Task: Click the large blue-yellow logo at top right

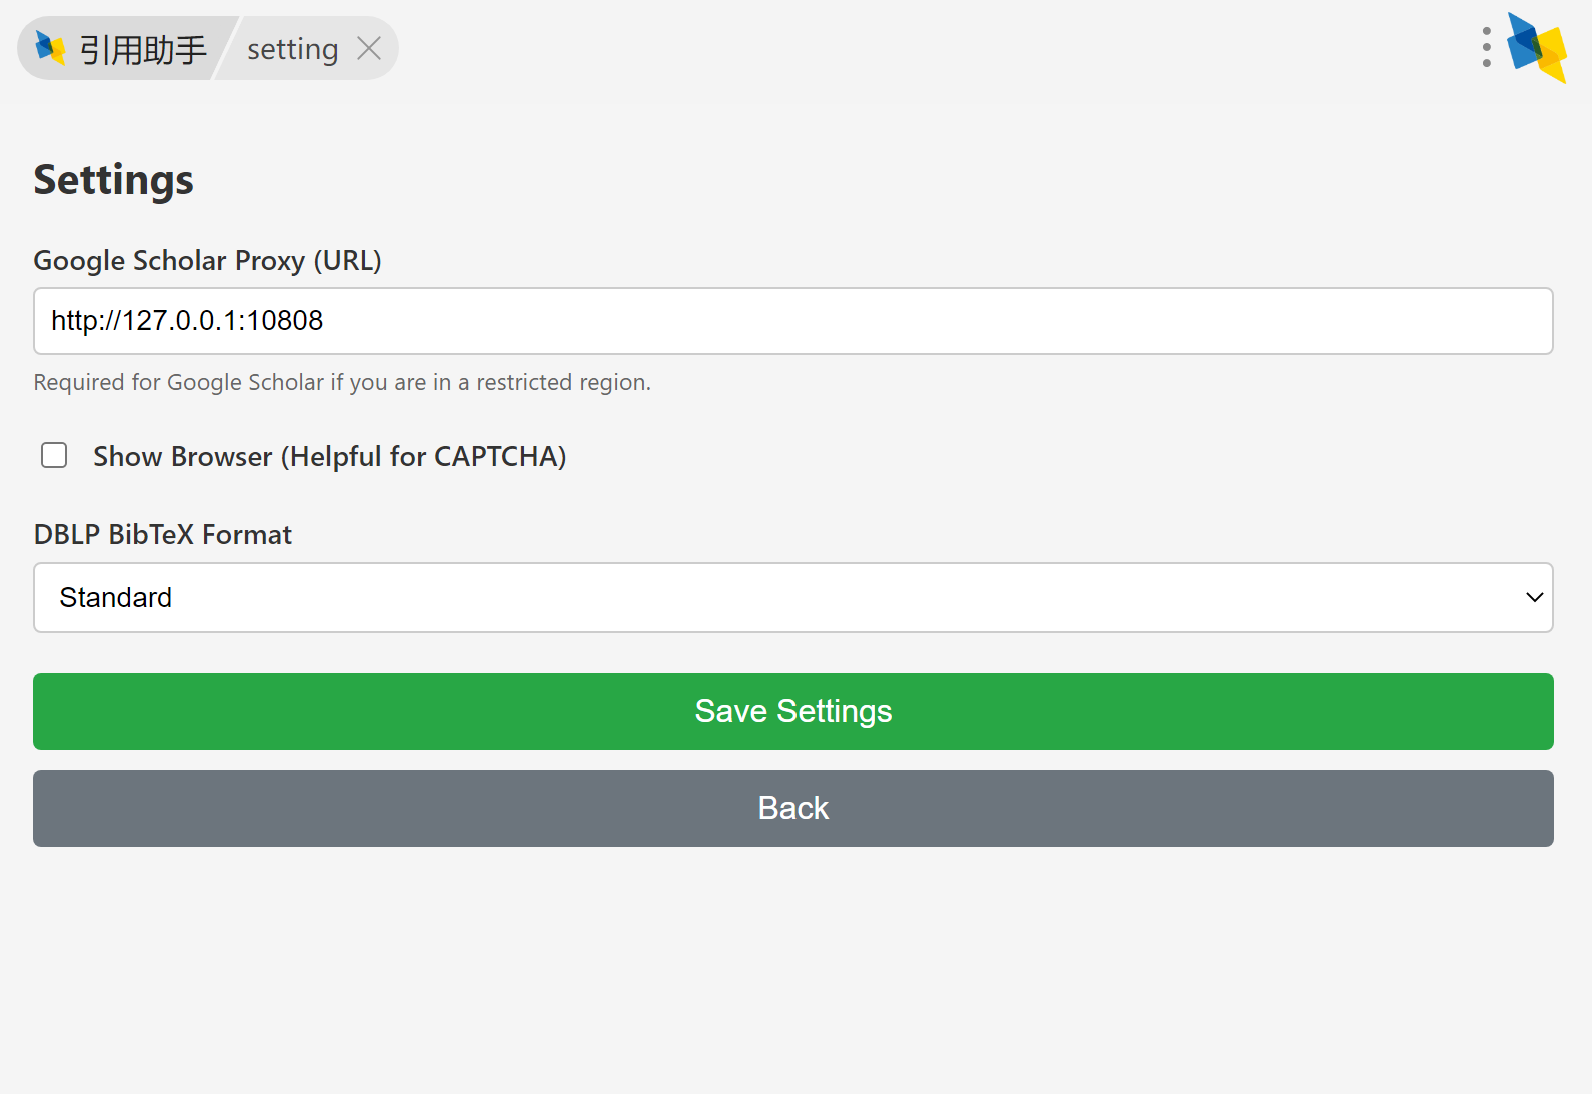Action: (1537, 47)
